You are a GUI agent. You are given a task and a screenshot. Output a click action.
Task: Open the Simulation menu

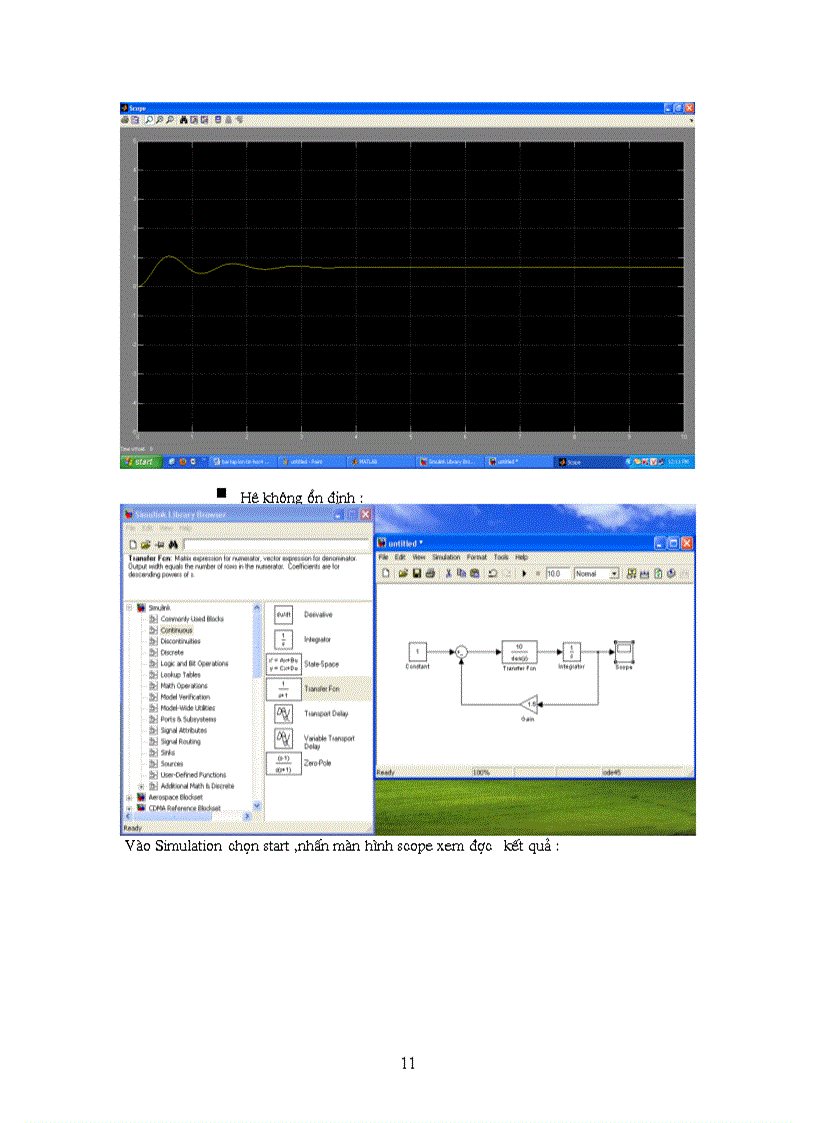point(448,558)
